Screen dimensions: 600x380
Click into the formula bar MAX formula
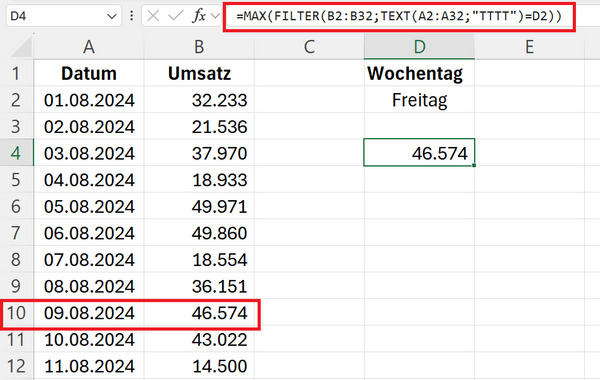tap(399, 16)
